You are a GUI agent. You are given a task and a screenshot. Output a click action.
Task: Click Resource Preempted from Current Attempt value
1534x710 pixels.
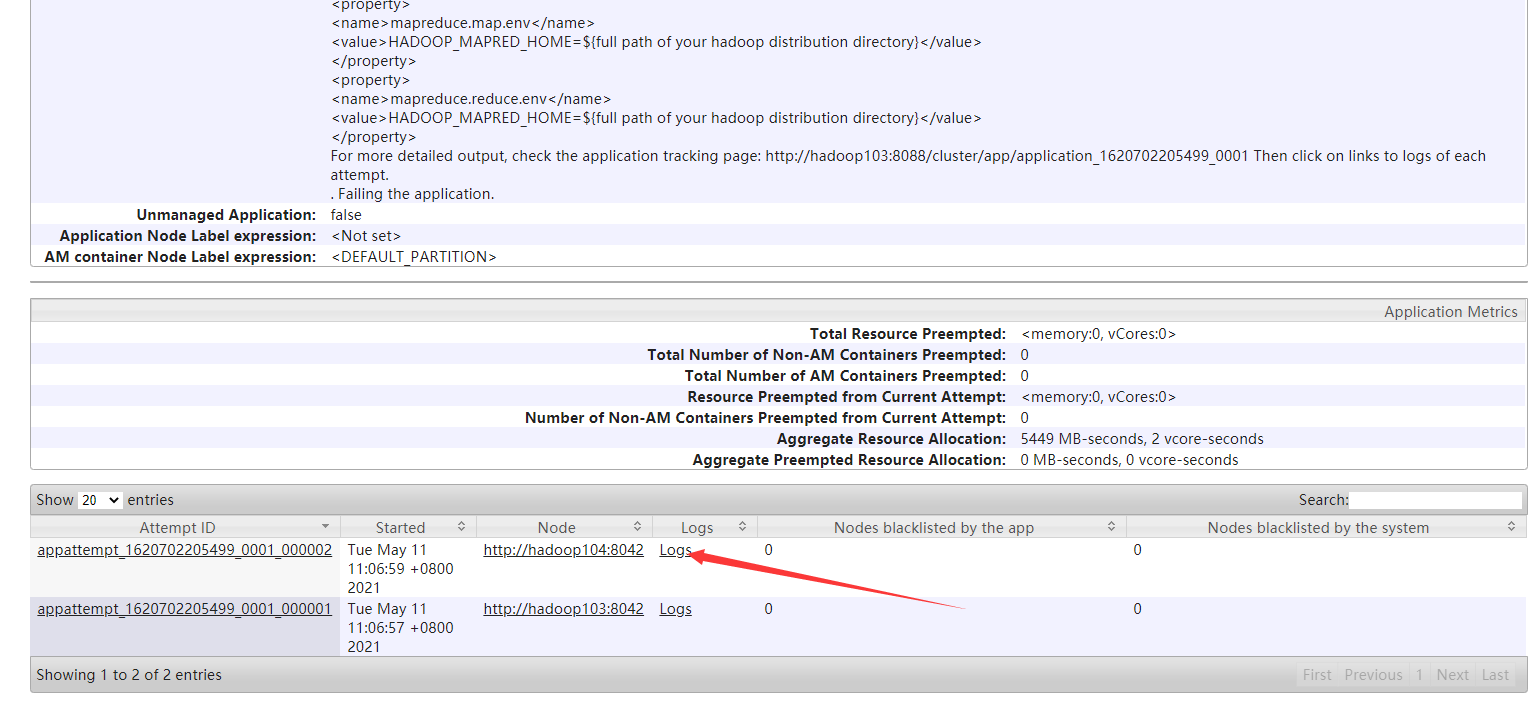pyautogui.click(x=1098, y=397)
